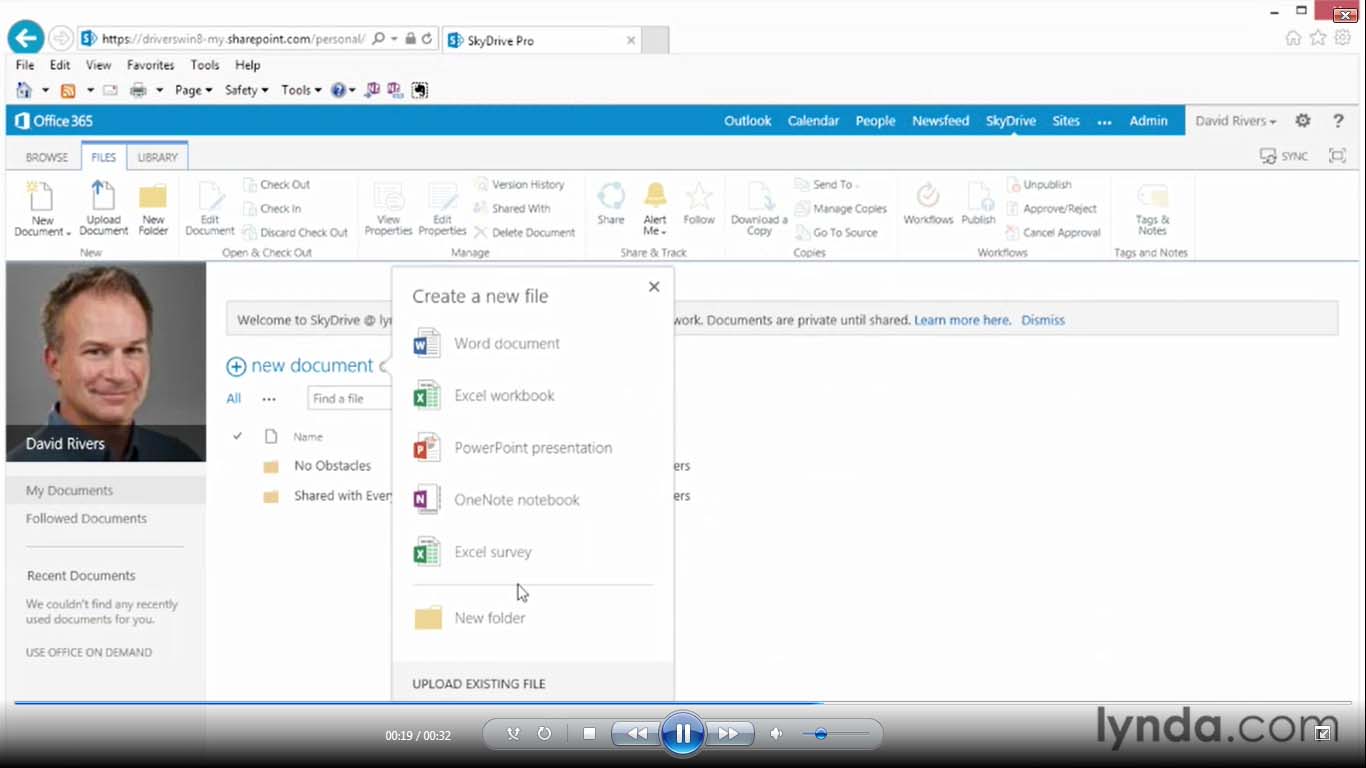The width and height of the screenshot is (1366, 768).
Task: Toggle select-all checkmark in list header
Action: pyautogui.click(x=237, y=436)
